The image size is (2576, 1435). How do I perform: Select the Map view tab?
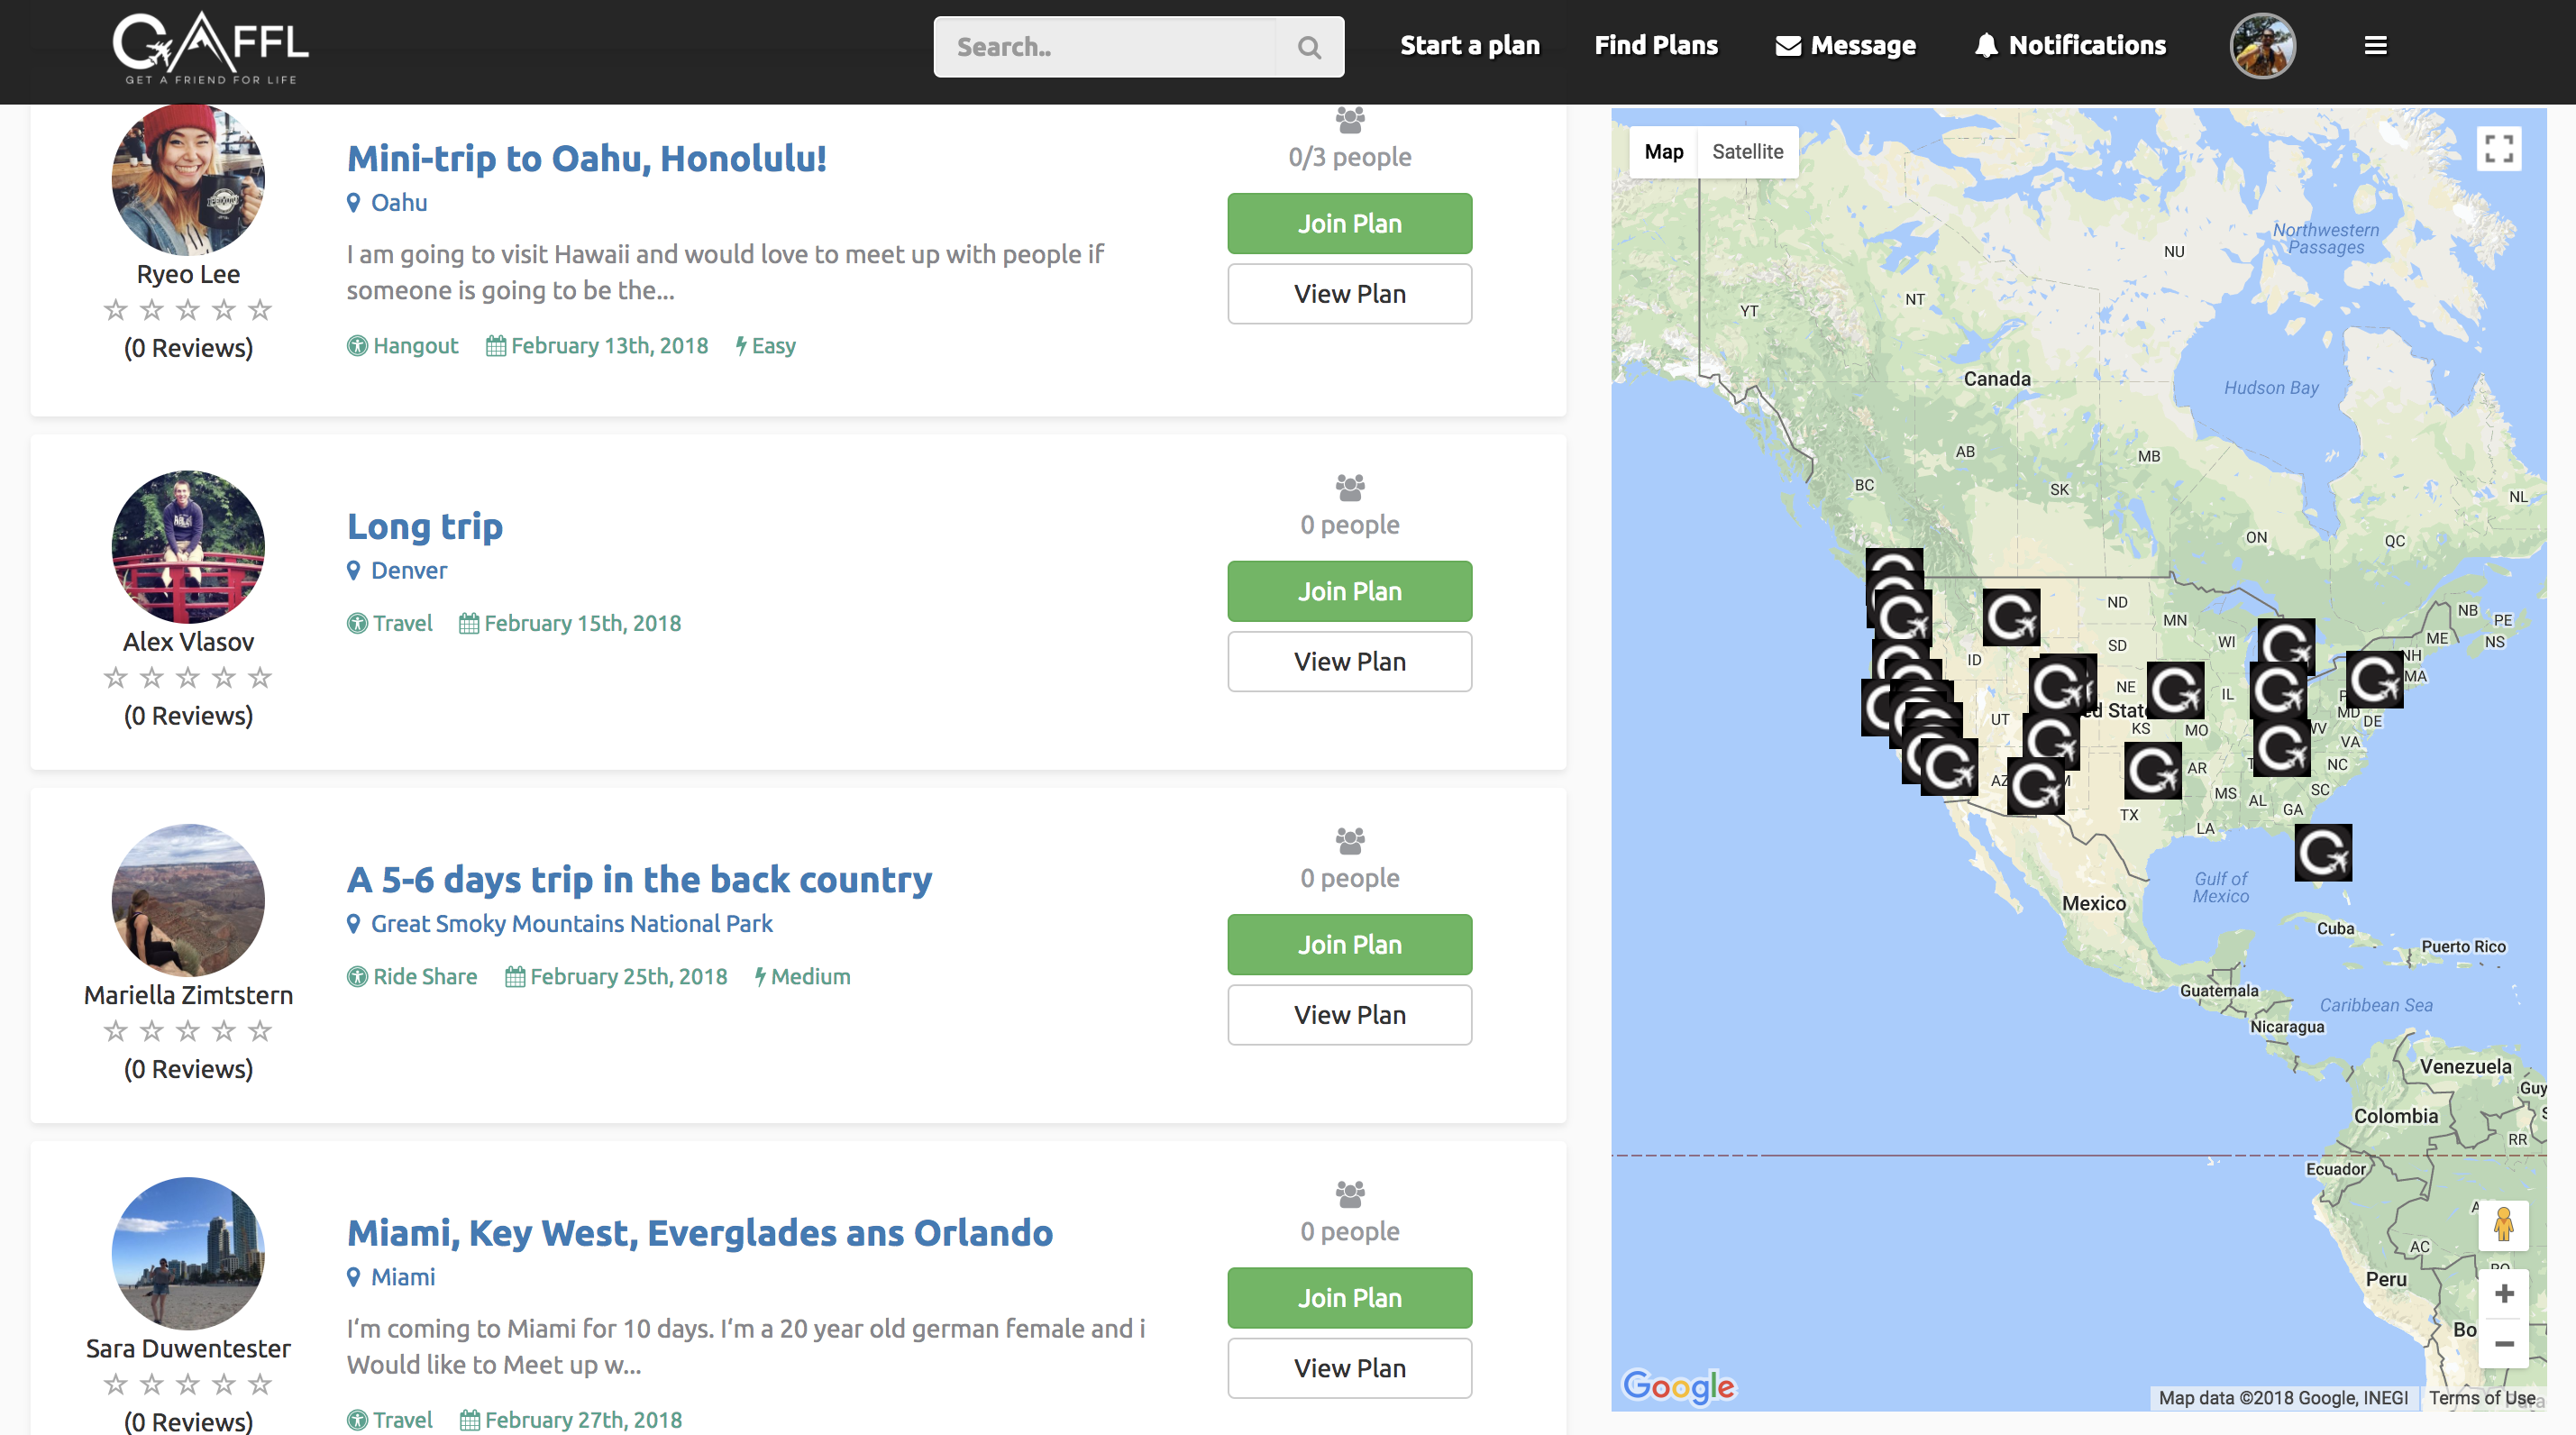(x=1663, y=152)
